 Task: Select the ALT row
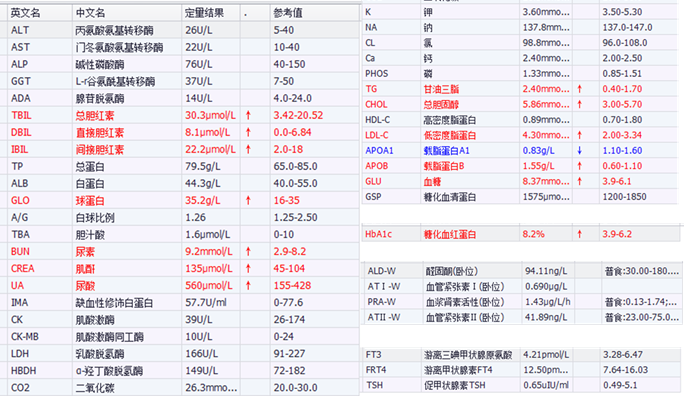[x=180, y=30]
